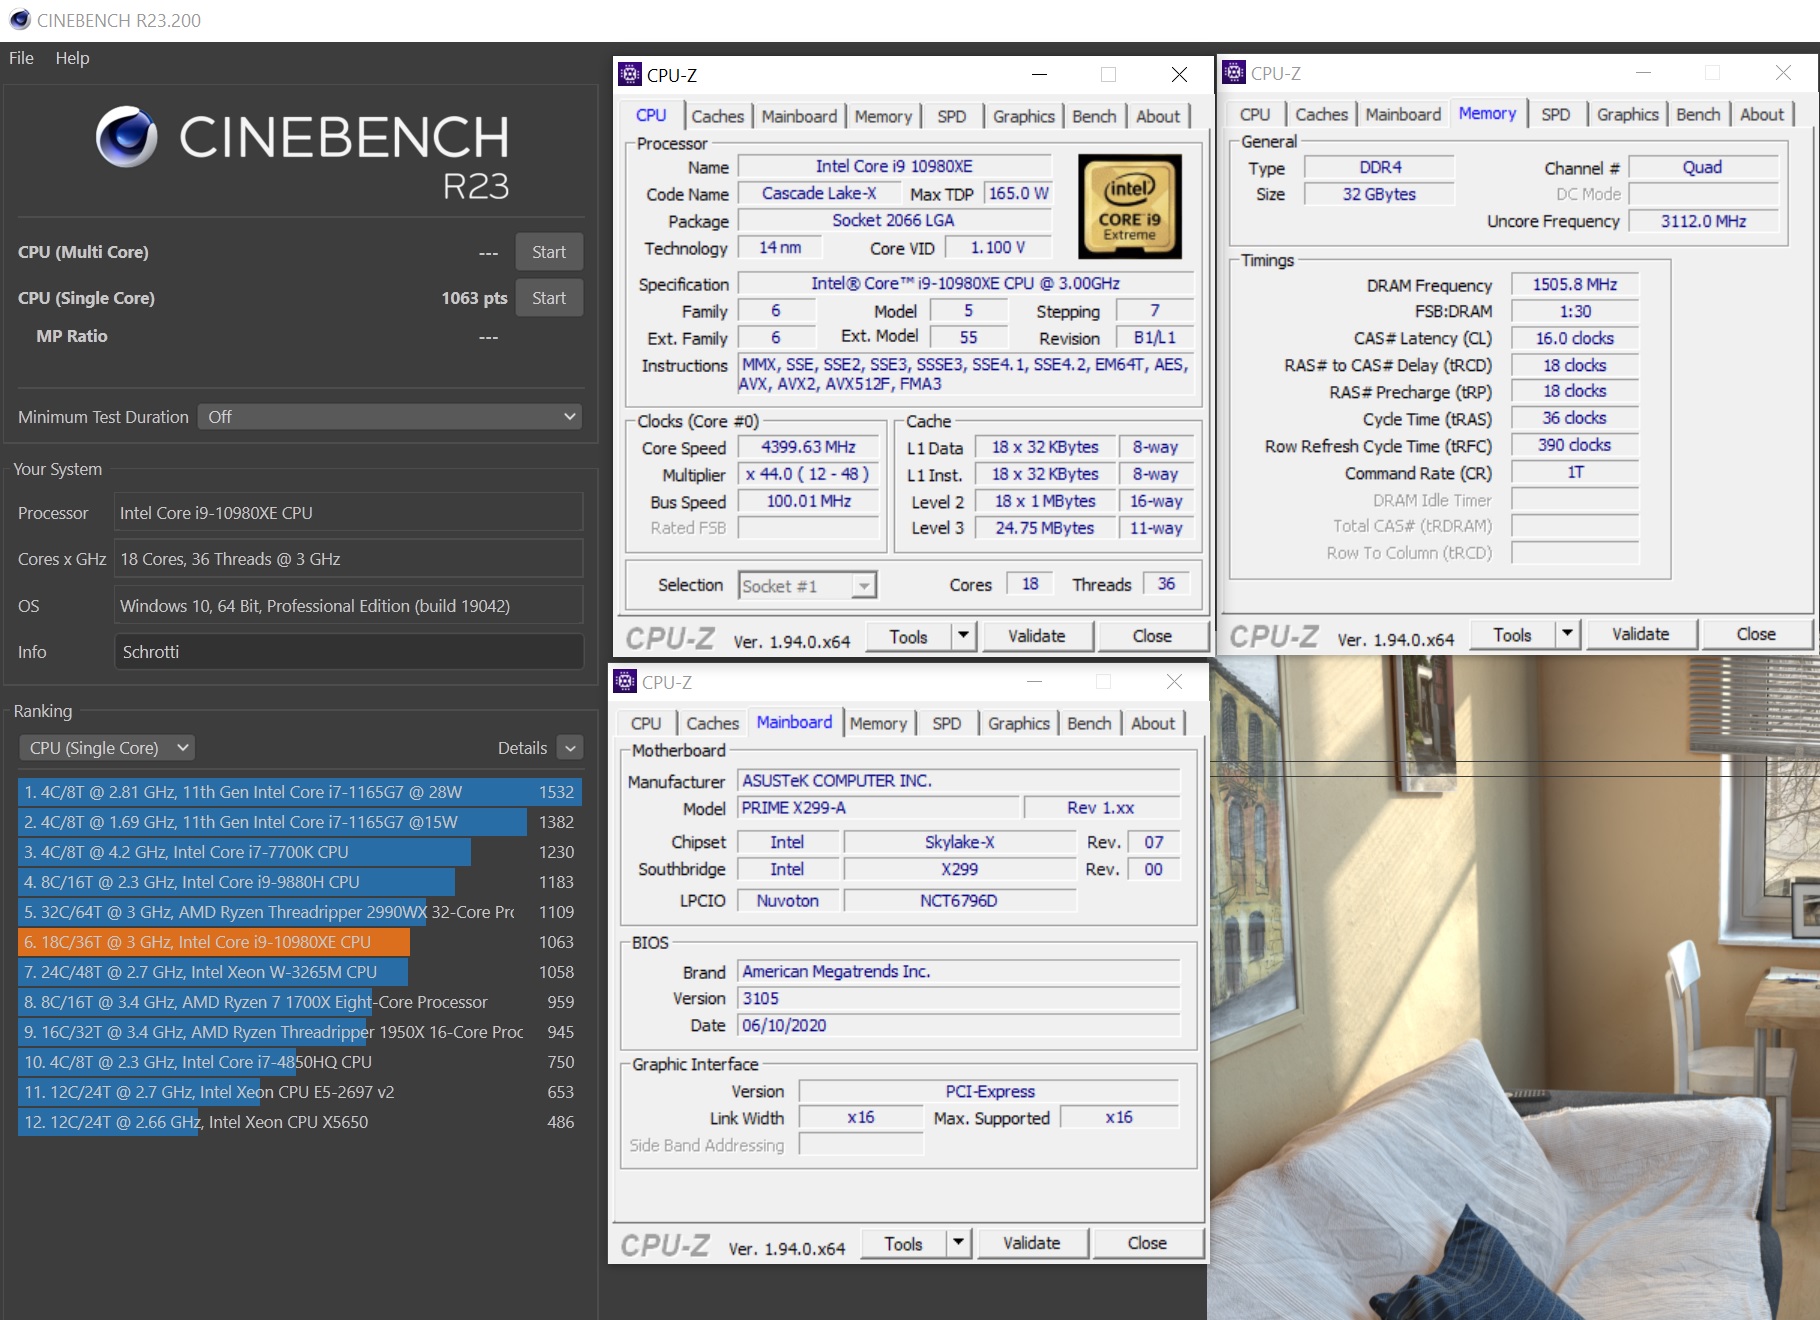Screen dimensions: 1820x1320
Task: Click Close button in CPU tab window
Action: (1152, 636)
